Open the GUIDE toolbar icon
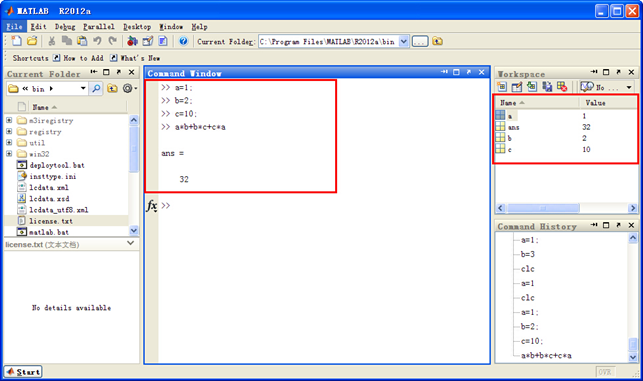Image resolution: width=643 pixels, height=381 pixels. tap(148, 41)
